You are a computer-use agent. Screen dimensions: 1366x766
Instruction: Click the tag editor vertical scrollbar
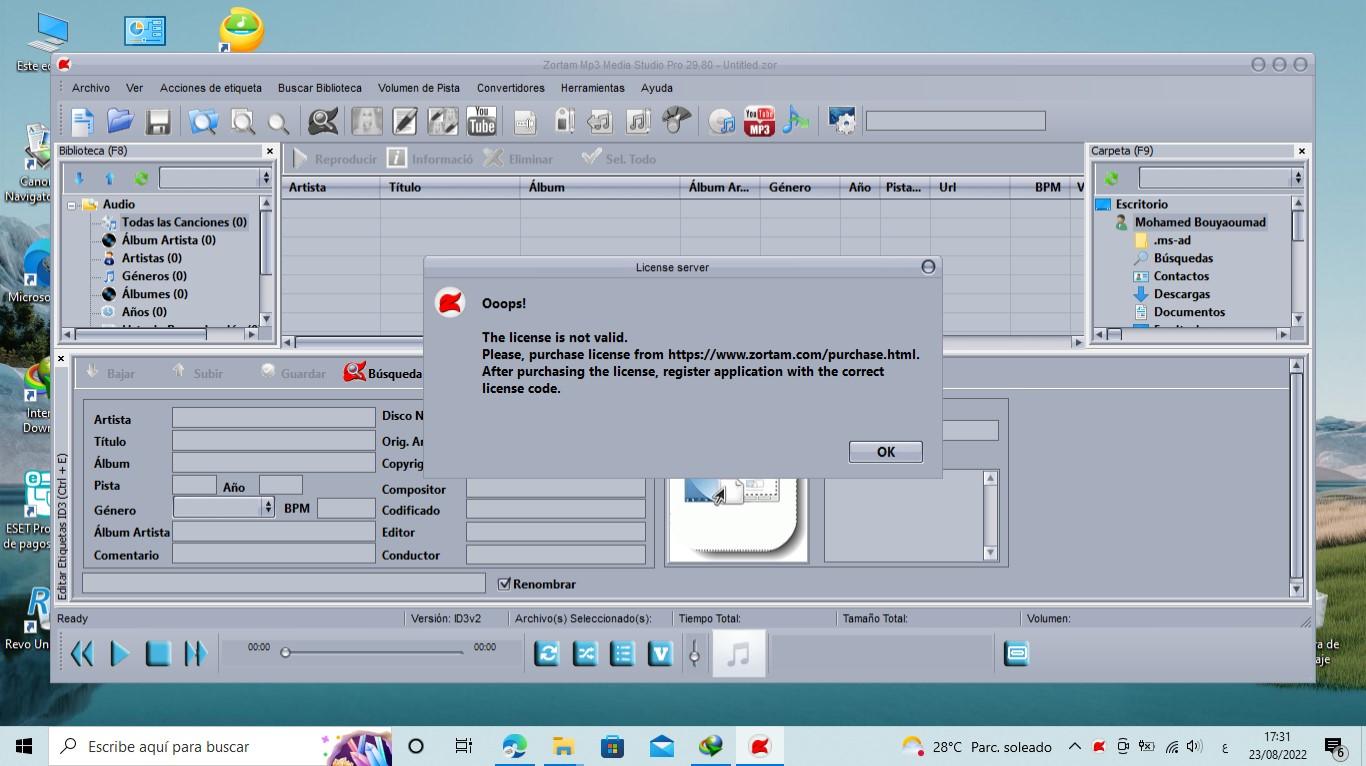pos(1297,477)
